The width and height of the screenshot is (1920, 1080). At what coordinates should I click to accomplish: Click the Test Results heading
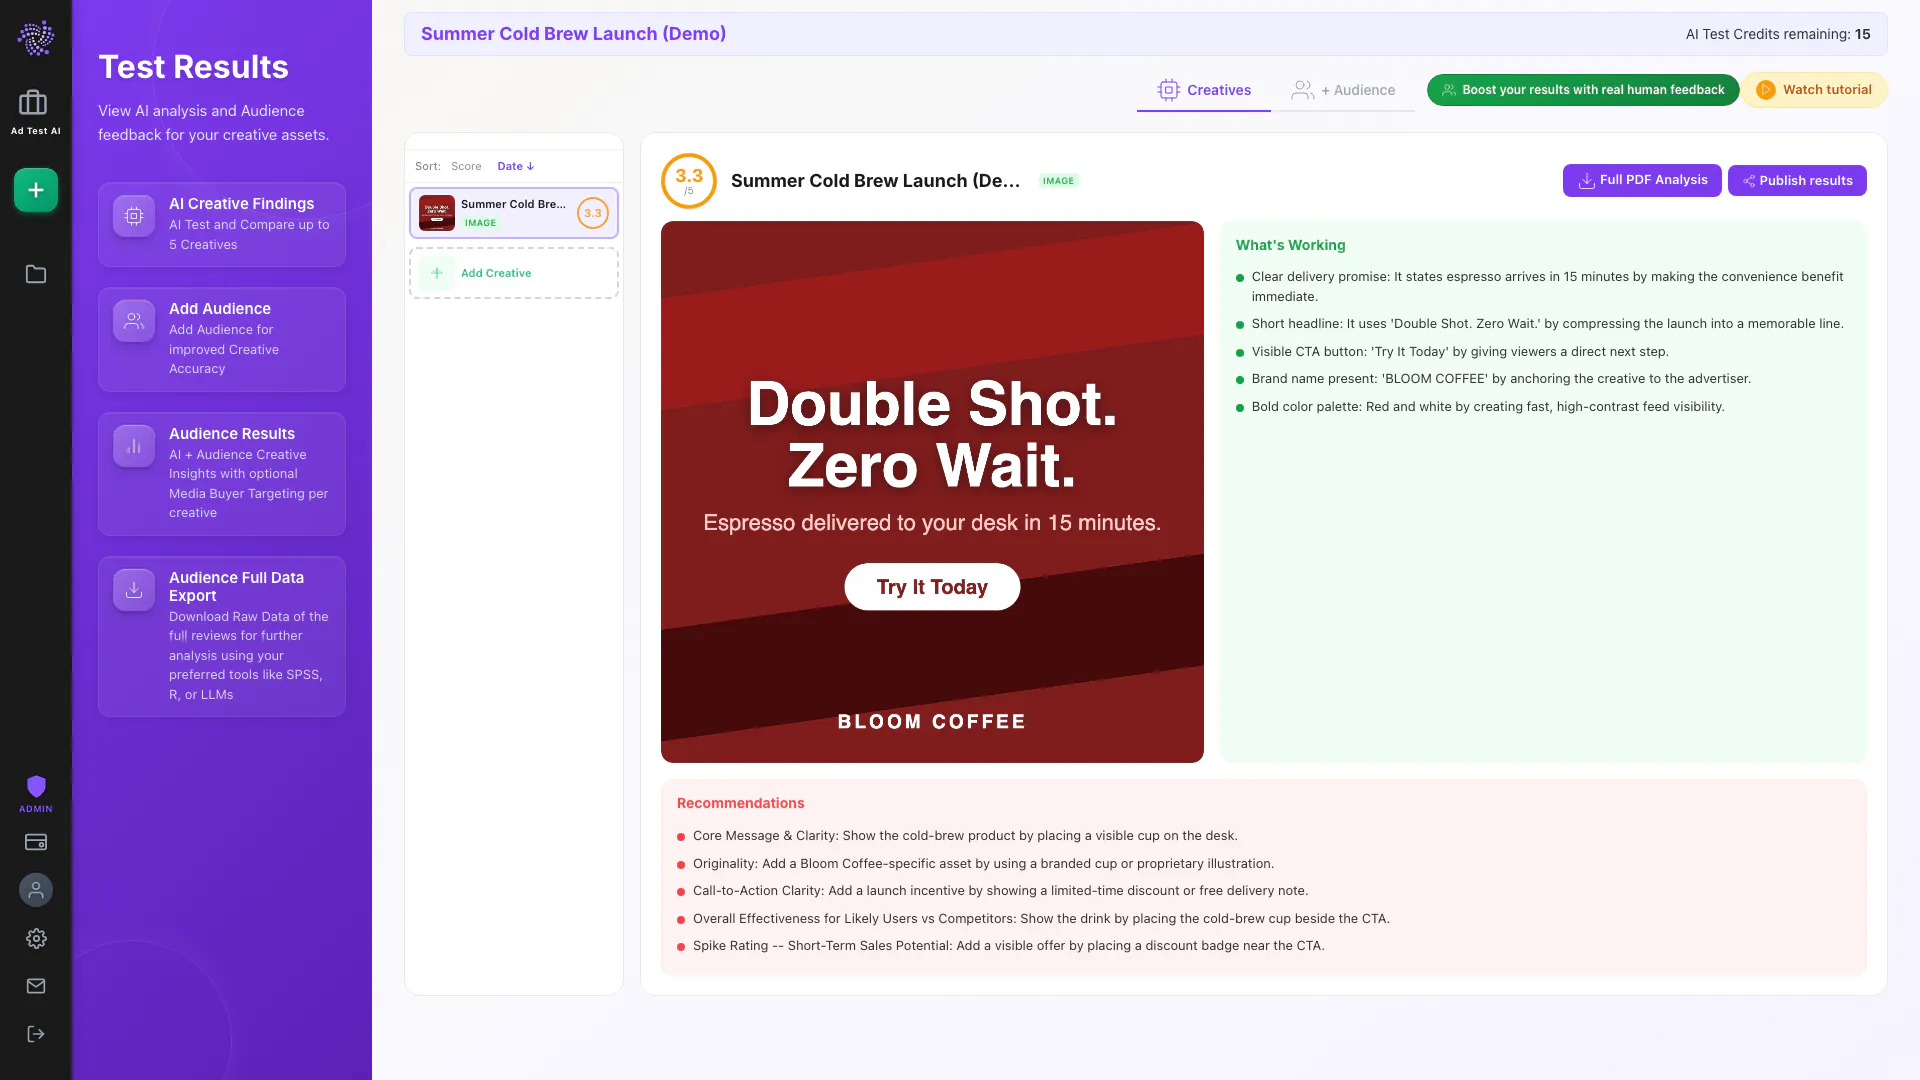click(193, 67)
